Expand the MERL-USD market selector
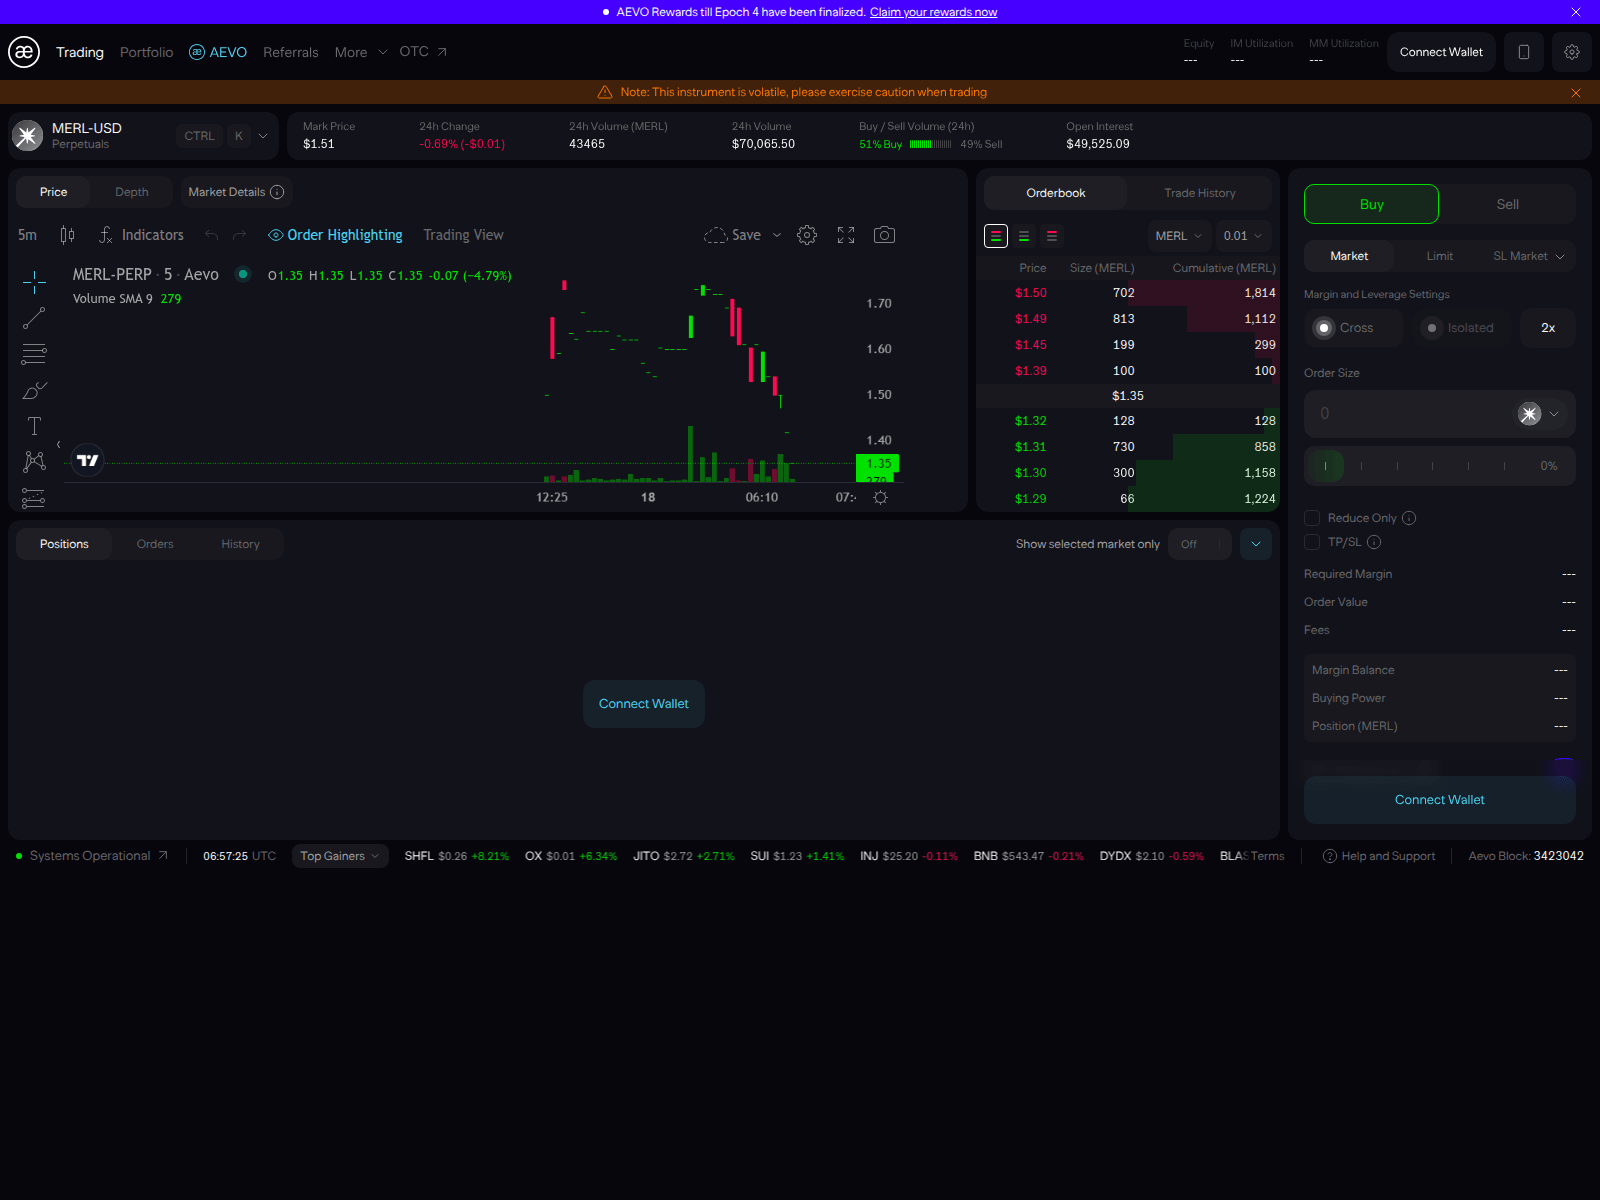The image size is (1600, 1200). (263, 136)
